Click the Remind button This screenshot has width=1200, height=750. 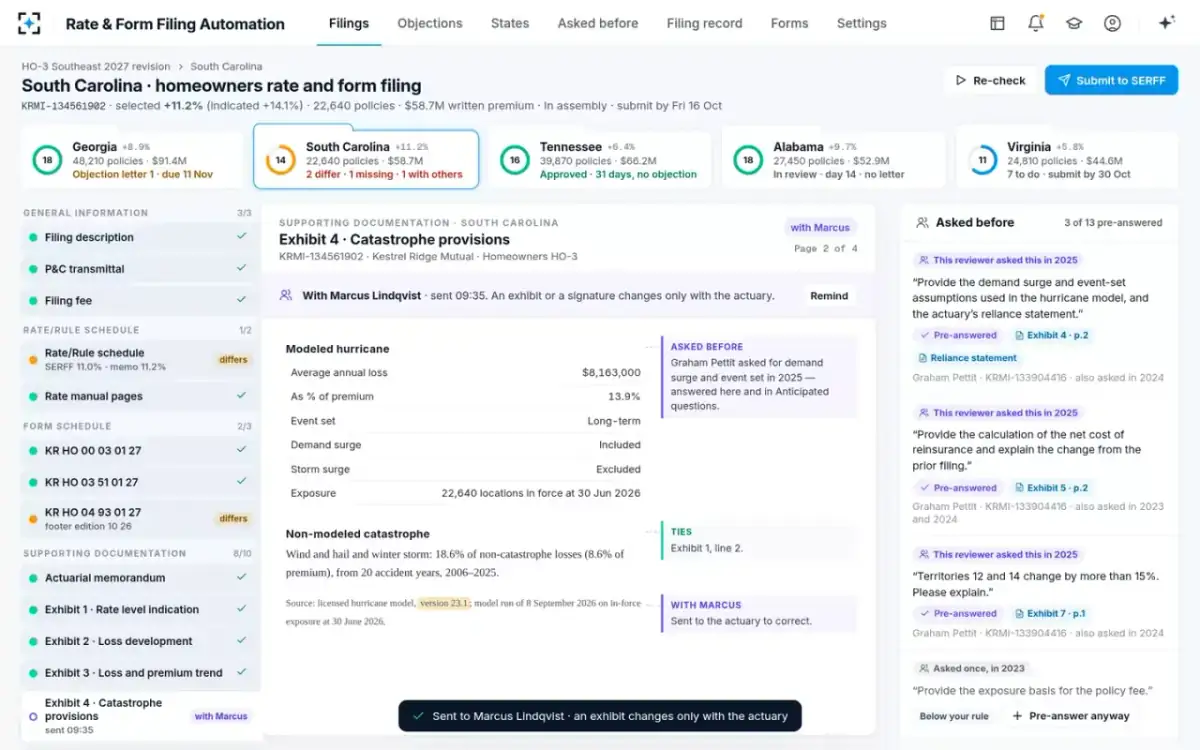829,296
